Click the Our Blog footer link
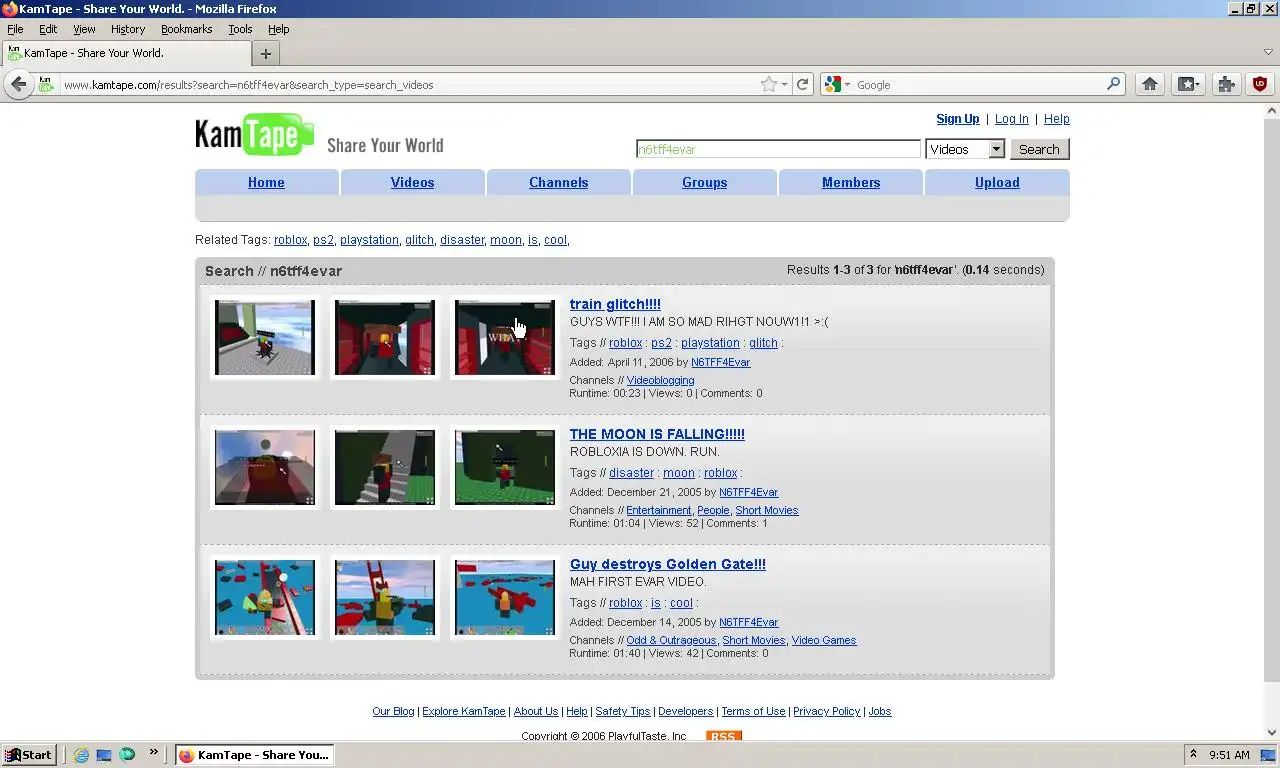1280x768 pixels. click(x=393, y=711)
